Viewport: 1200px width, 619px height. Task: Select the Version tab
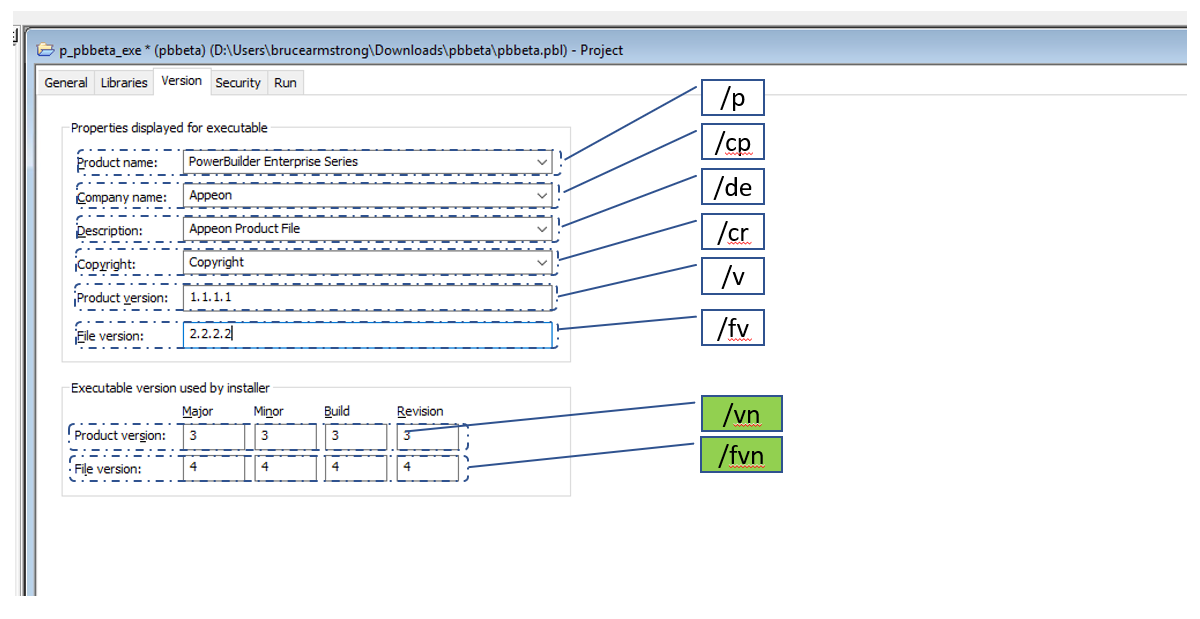tap(181, 81)
